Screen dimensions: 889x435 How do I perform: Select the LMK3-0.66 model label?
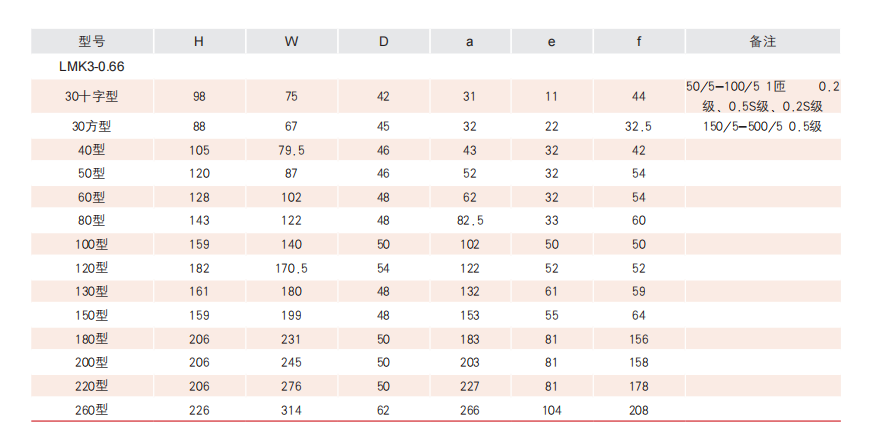point(92,66)
